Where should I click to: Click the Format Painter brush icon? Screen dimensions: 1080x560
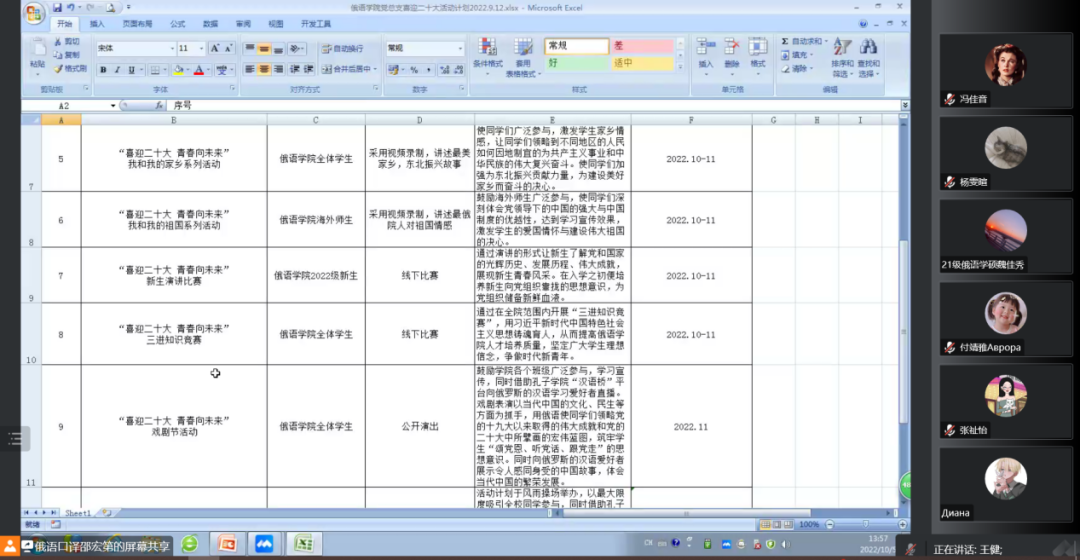pos(58,69)
